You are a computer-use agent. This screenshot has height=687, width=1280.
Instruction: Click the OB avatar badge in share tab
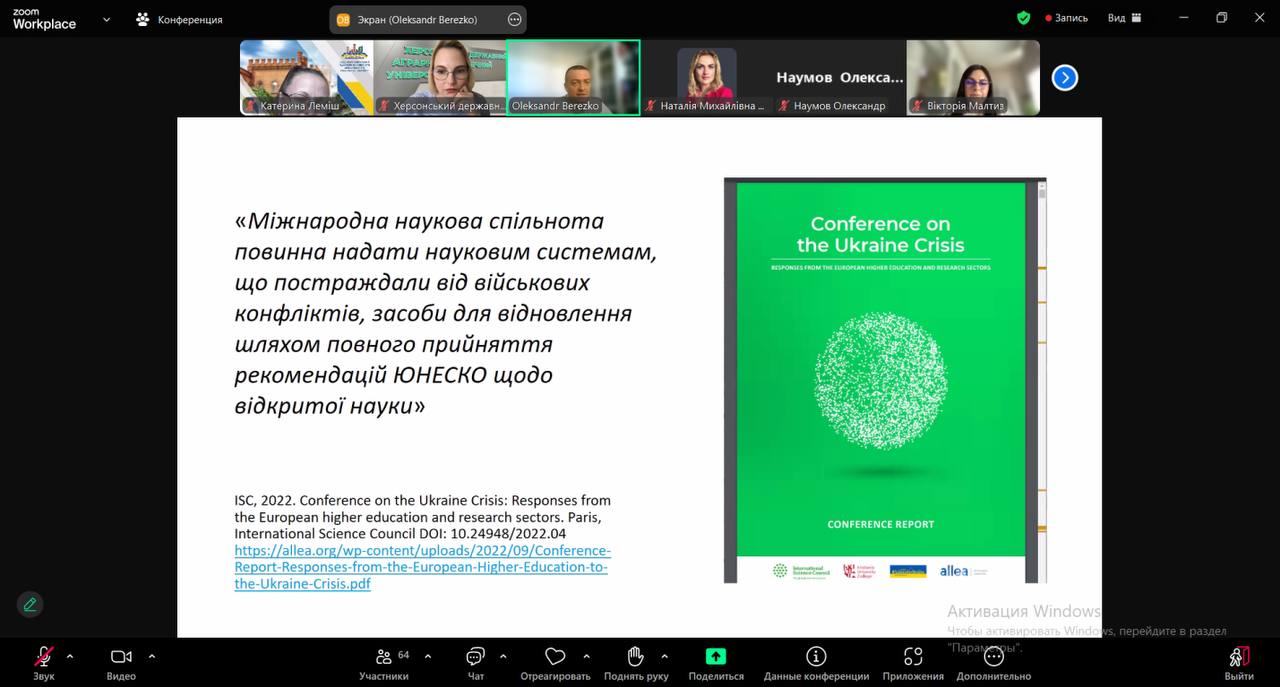click(344, 19)
